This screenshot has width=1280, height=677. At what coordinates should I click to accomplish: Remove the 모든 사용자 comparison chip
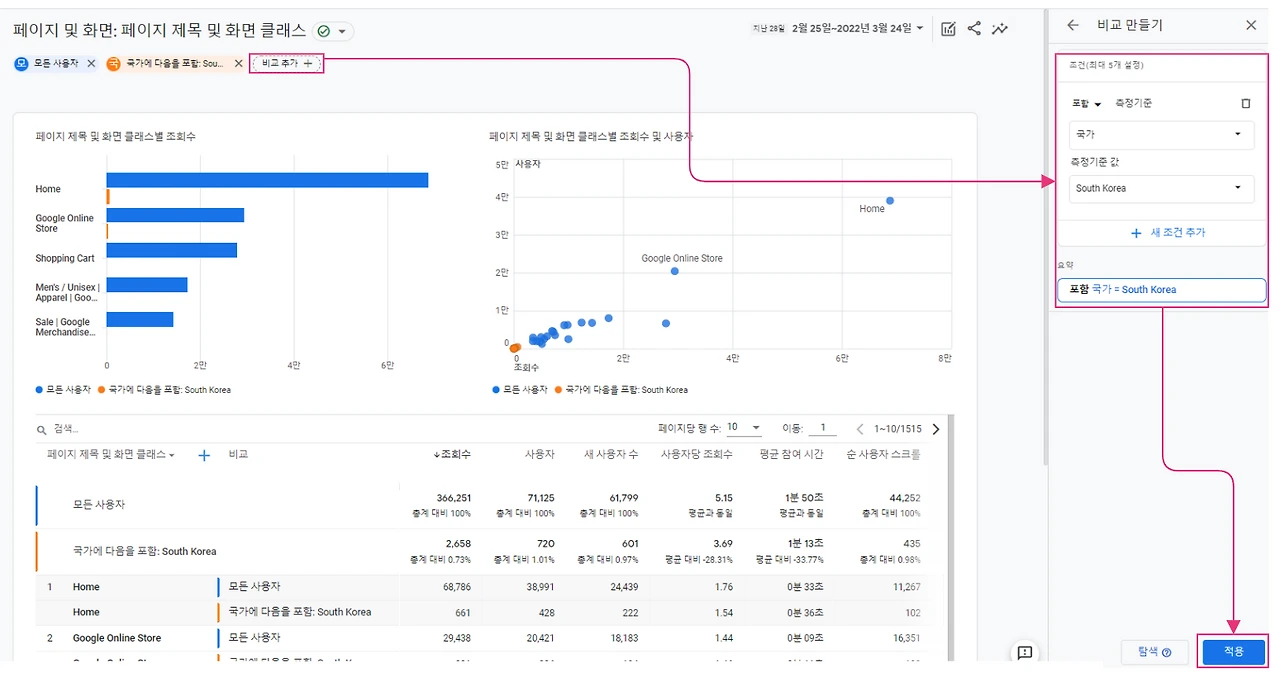91,63
